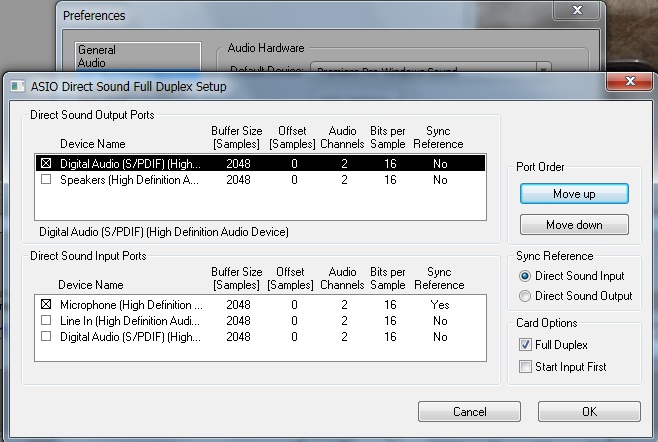The height and width of the screenshot is (442, 658).
Task: Click the output Offset [Samples] column header
Action: [x=292, y=137]
